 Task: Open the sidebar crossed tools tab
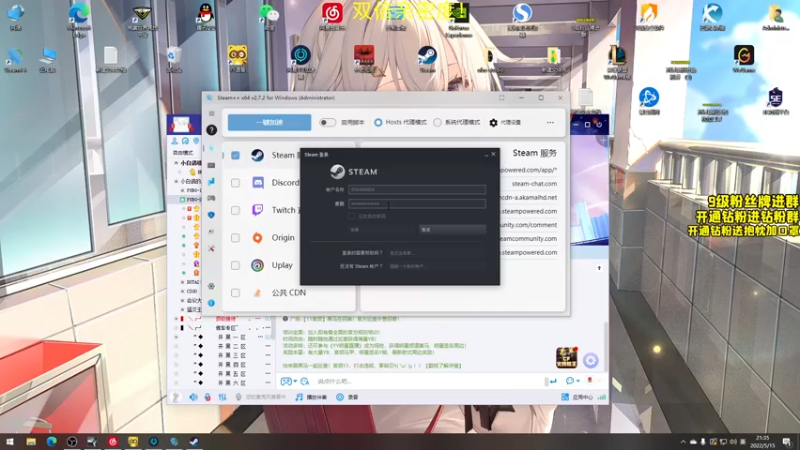pos(211,248)
